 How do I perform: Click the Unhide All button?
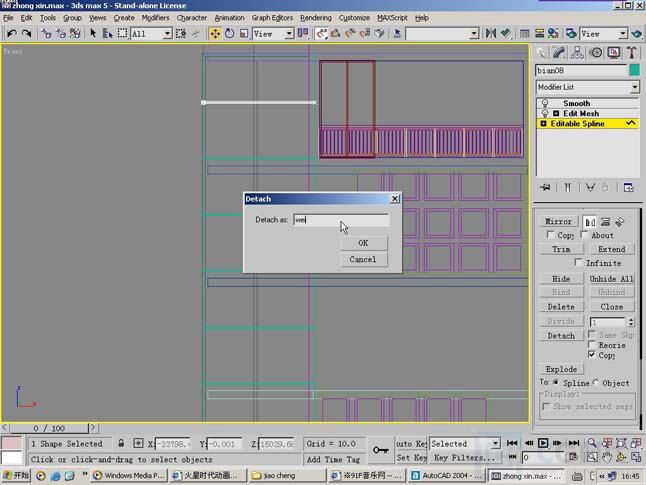(x=611, y=279)
